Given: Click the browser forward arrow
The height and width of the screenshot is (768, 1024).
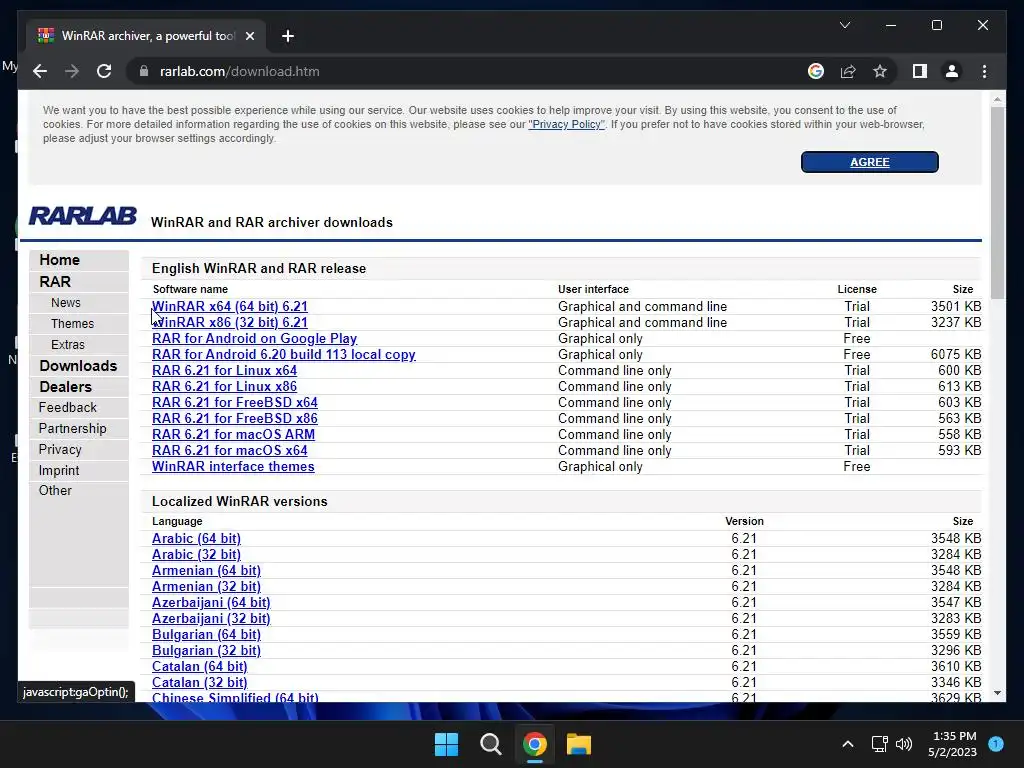Looking at the screenshot, I should (x=72, y=71).
